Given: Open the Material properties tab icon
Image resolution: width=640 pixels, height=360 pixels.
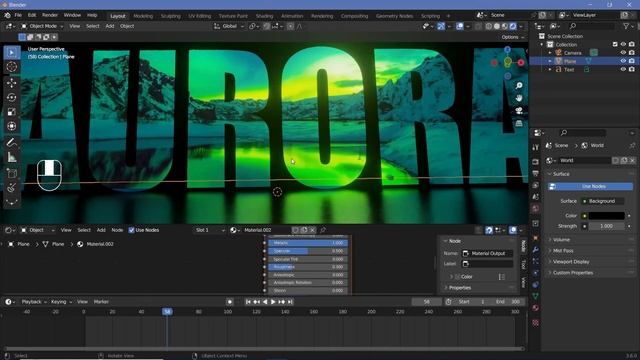Looking at the screenshot, I should 536,308.
